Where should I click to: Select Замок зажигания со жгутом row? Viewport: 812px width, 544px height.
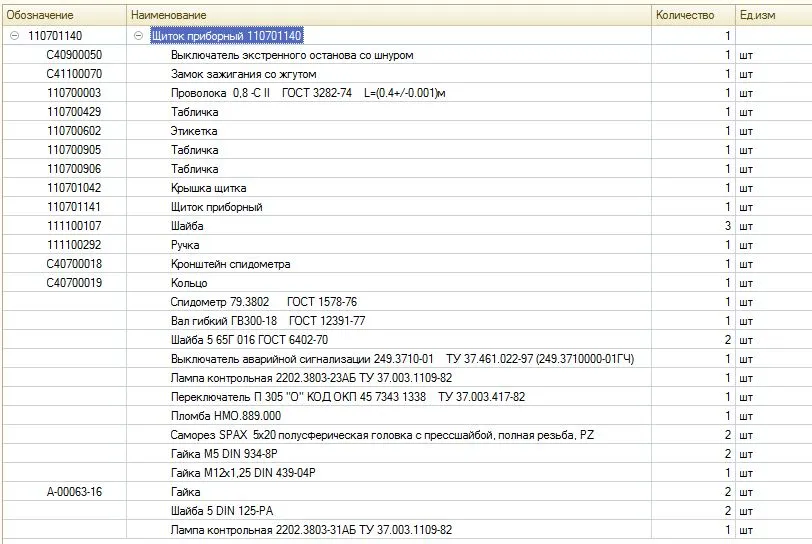coord(243,74)
